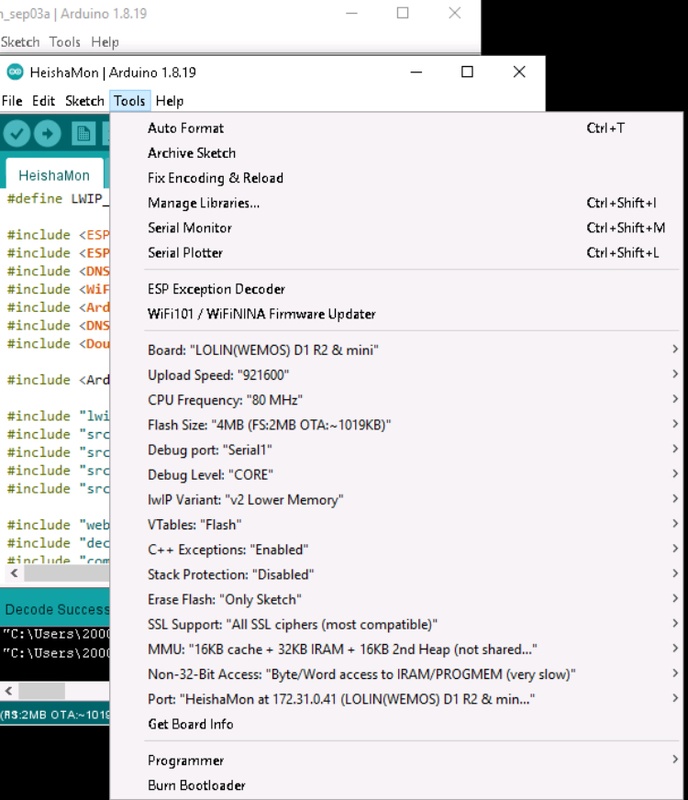Click the Upload arrow toolbar icon
Image resolution: width=688 pixels, height=800 pixels.
[x=47, y=134]
